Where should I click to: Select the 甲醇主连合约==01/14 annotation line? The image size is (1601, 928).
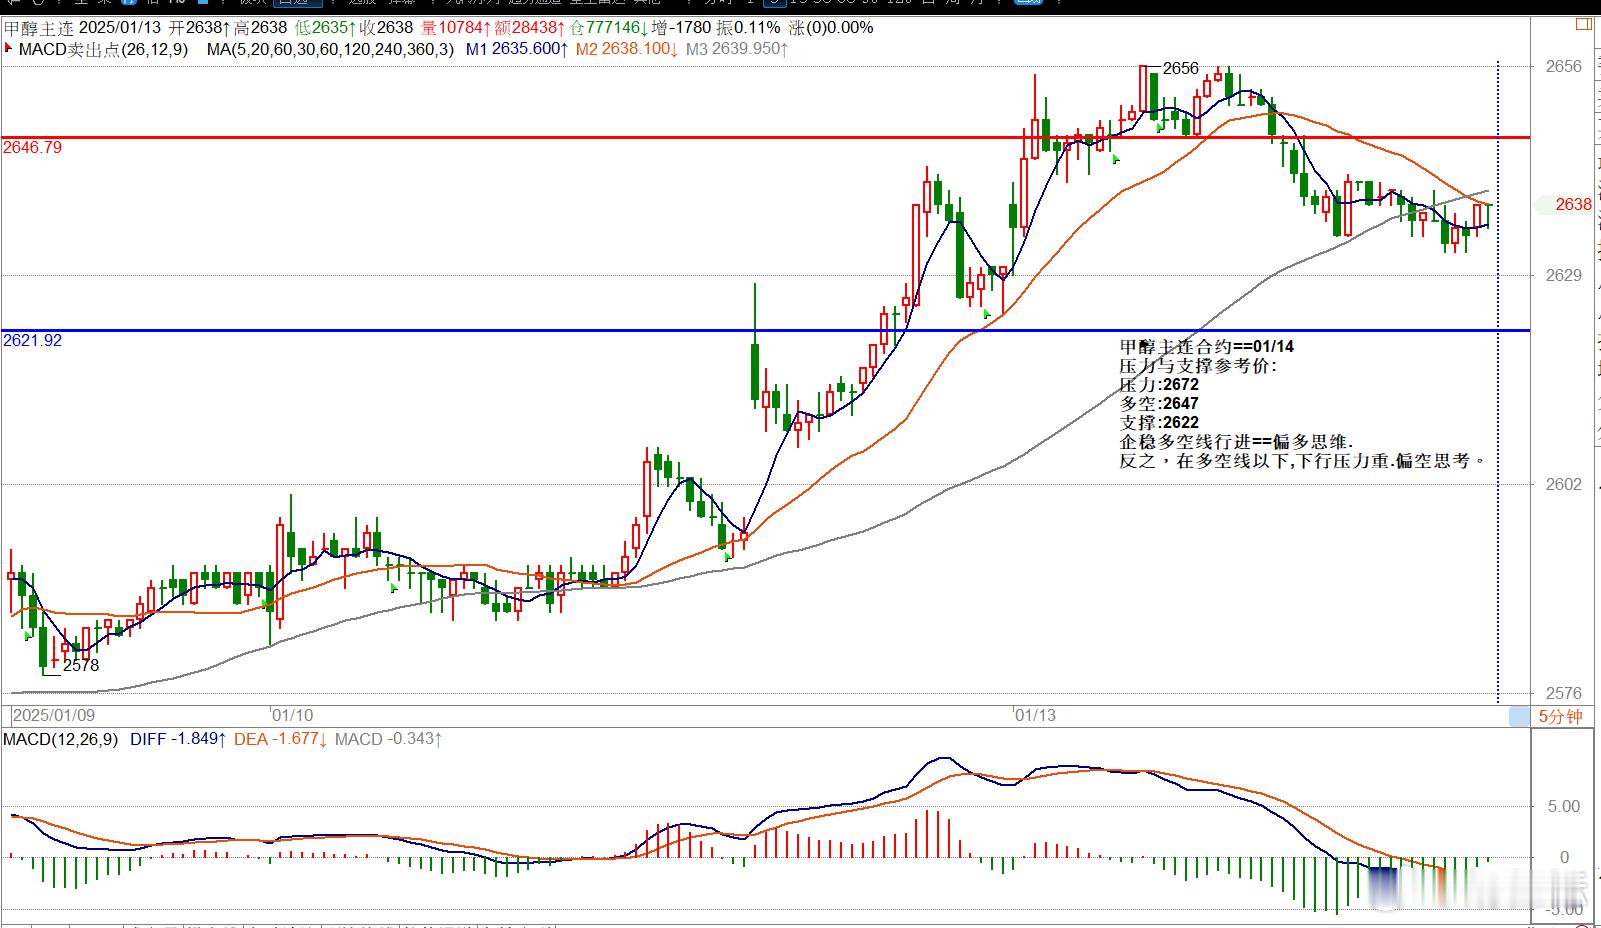(1207, 347)
